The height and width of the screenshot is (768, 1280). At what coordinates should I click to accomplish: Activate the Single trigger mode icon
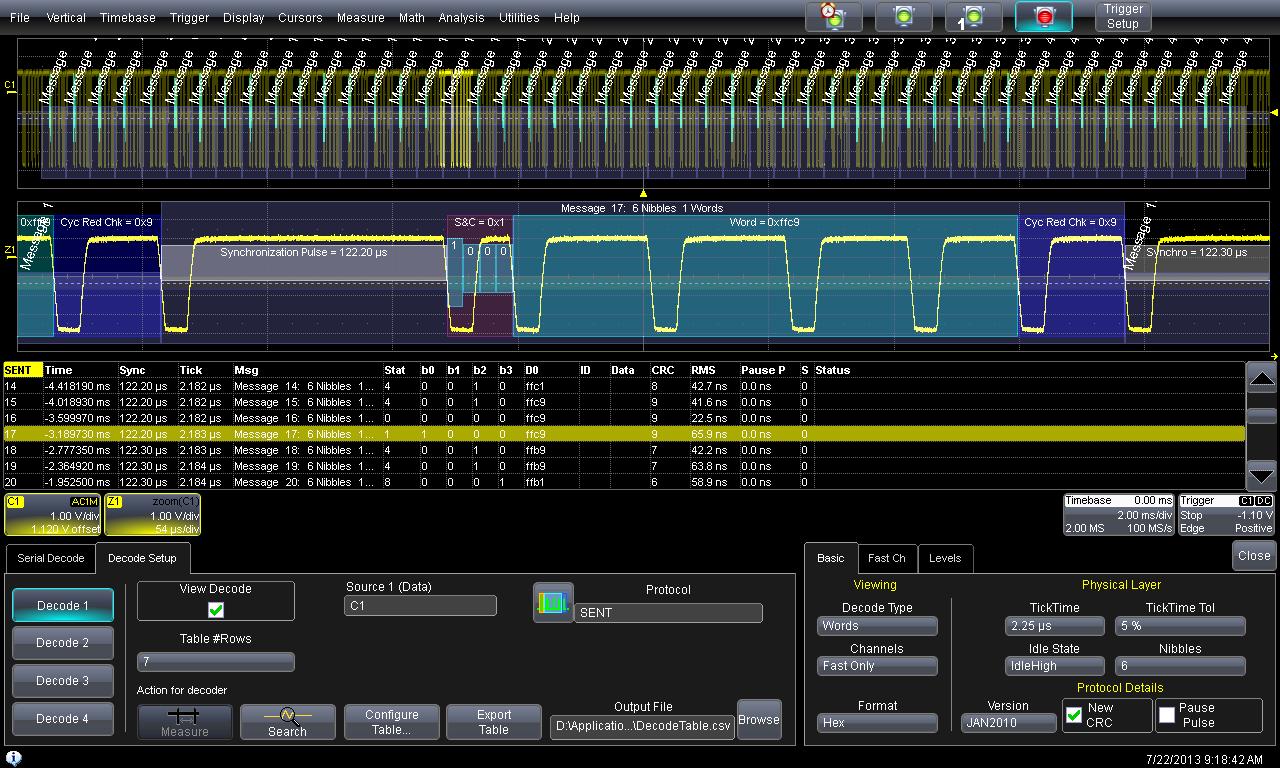coord(973,17)
